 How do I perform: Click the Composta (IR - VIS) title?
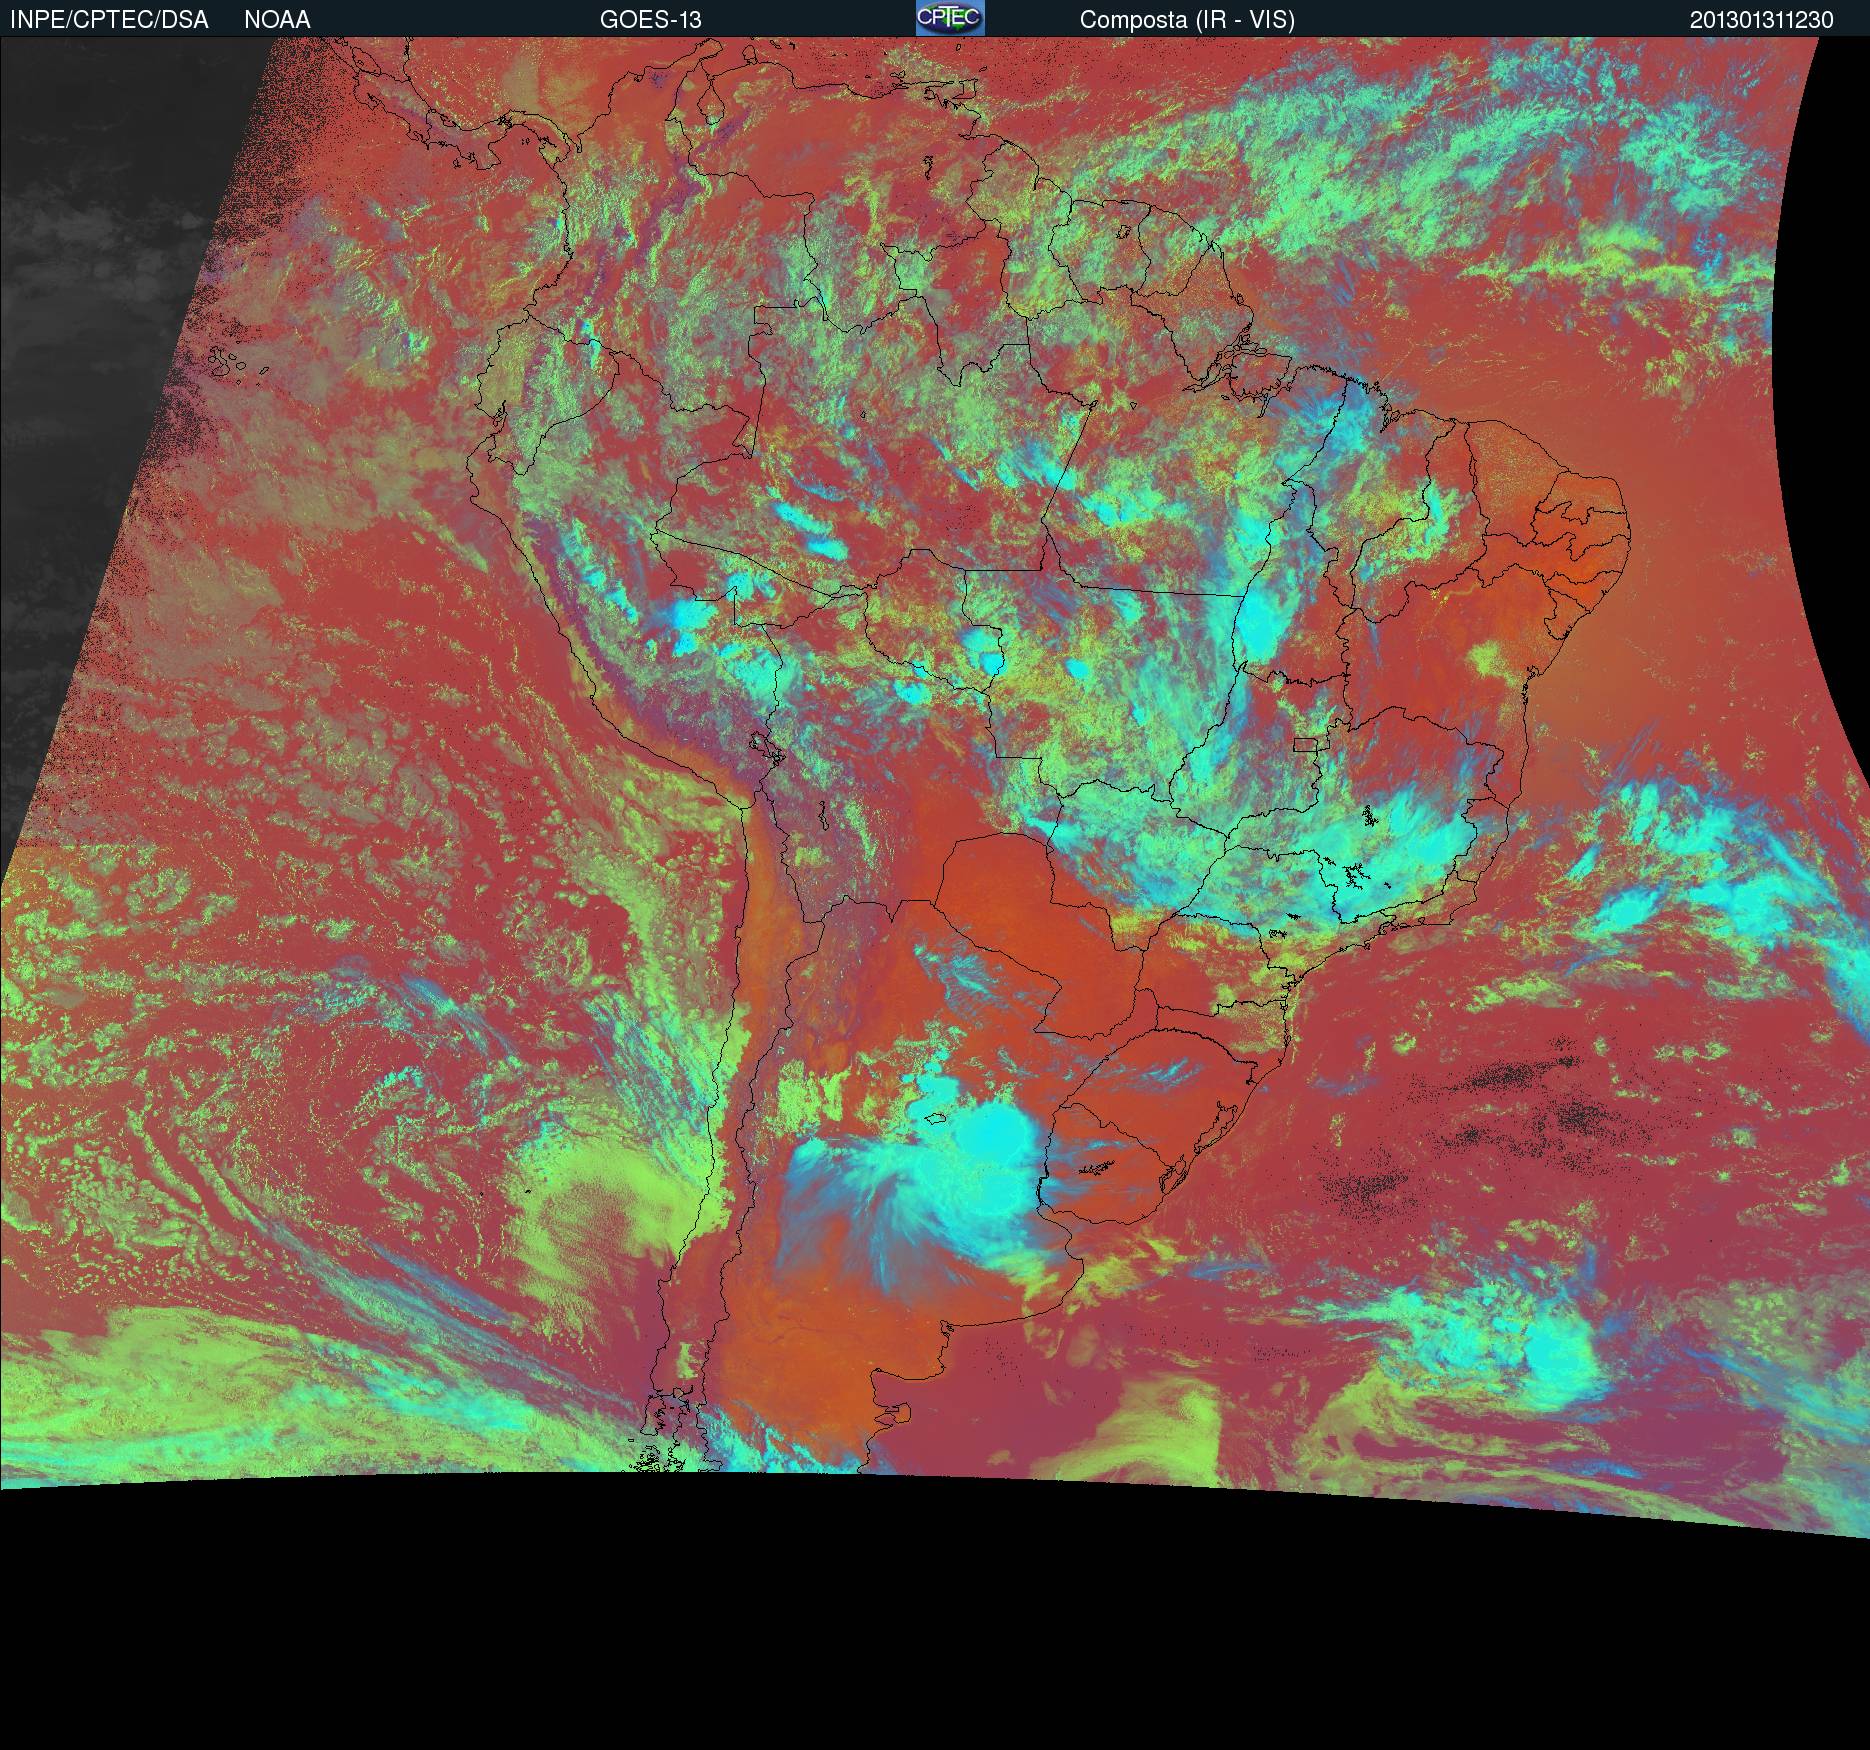point(1187,20)
